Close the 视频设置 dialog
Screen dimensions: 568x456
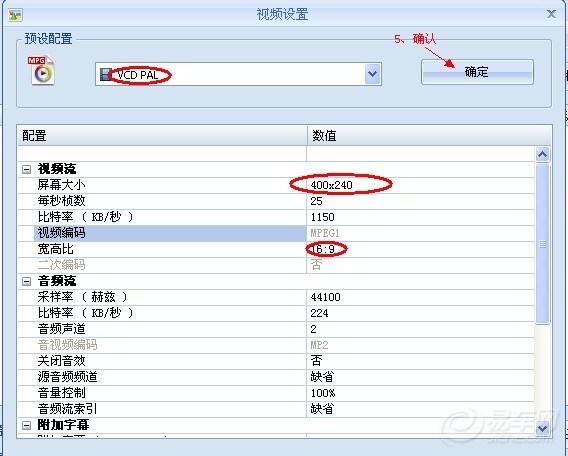(x=551, y=14)
